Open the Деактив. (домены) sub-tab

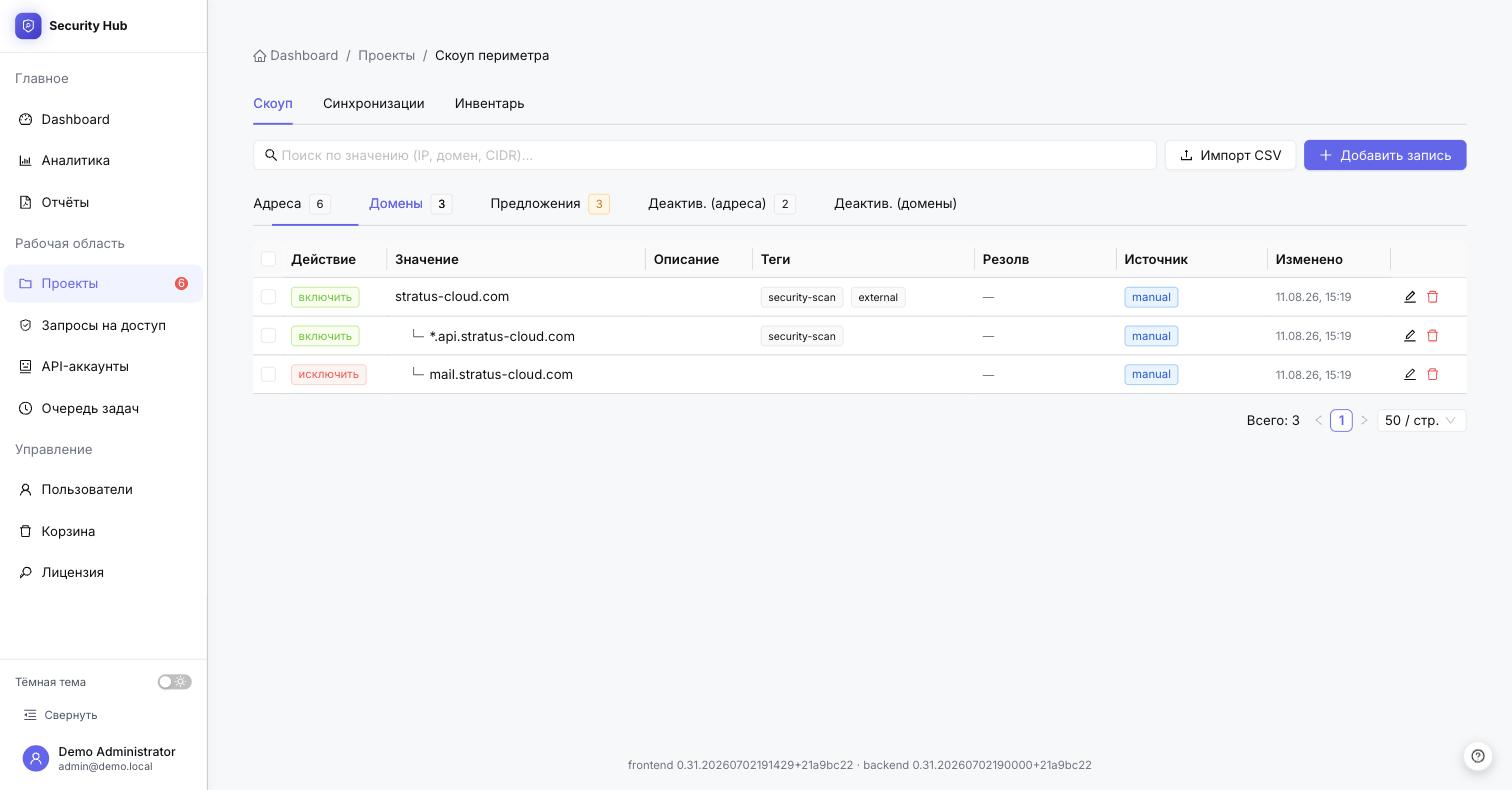tap(895, 204)
